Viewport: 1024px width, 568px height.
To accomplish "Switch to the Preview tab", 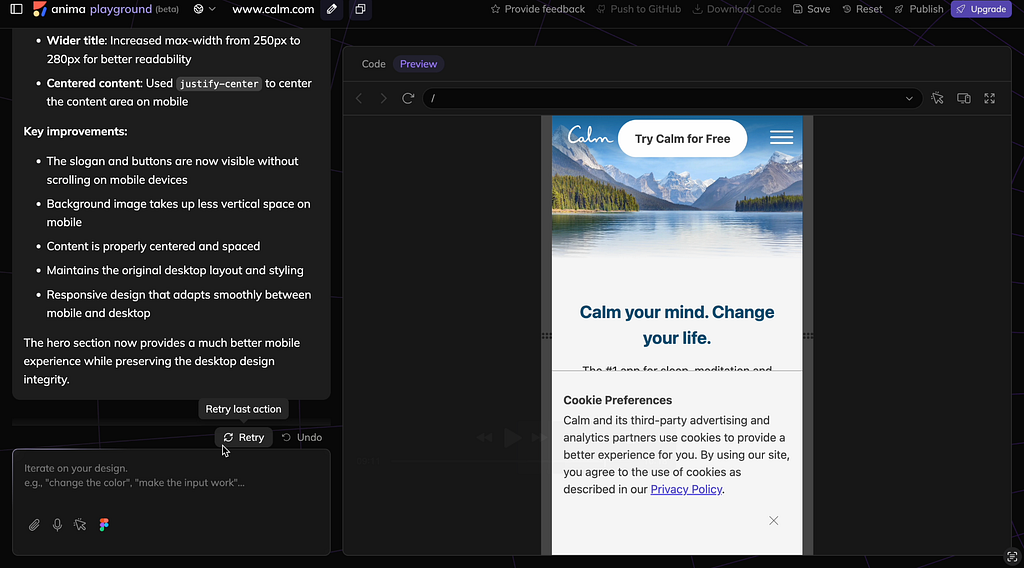I will (419, 64).
